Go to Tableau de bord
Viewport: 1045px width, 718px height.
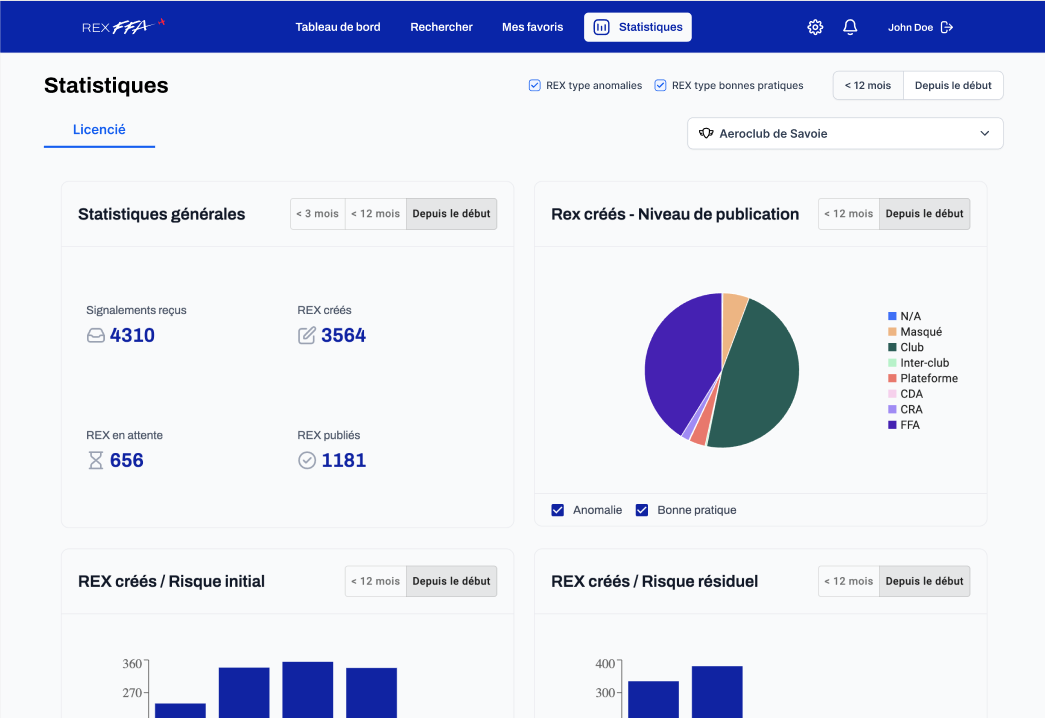338,27
